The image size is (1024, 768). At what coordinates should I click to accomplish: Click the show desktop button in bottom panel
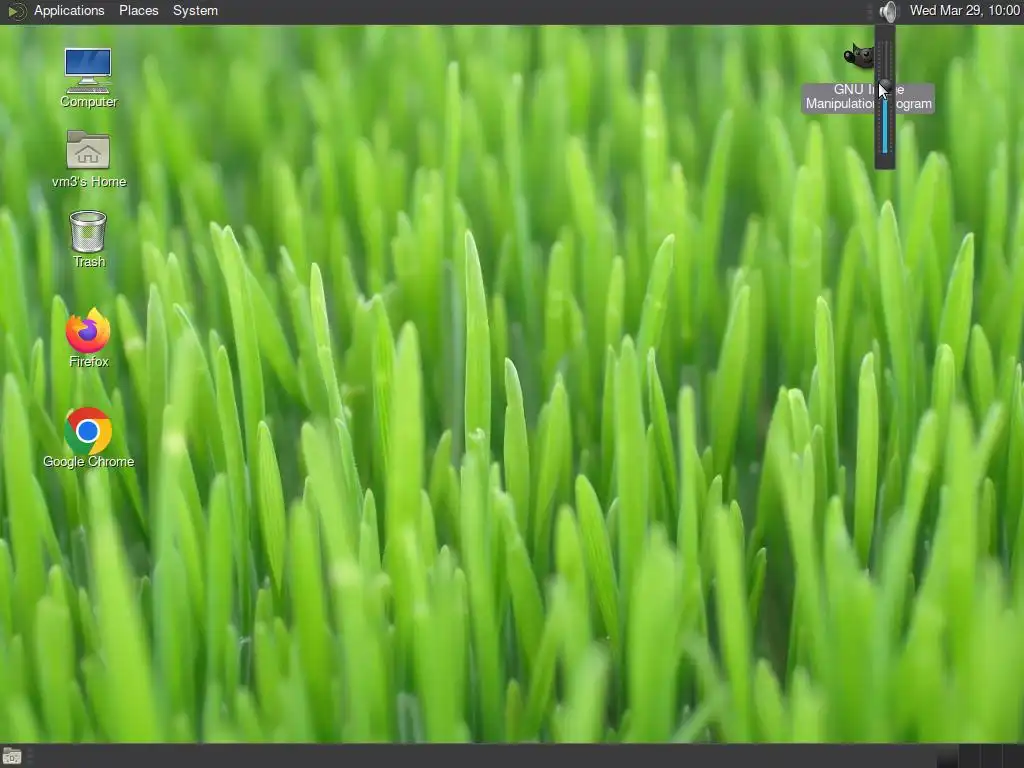[12, 757]
